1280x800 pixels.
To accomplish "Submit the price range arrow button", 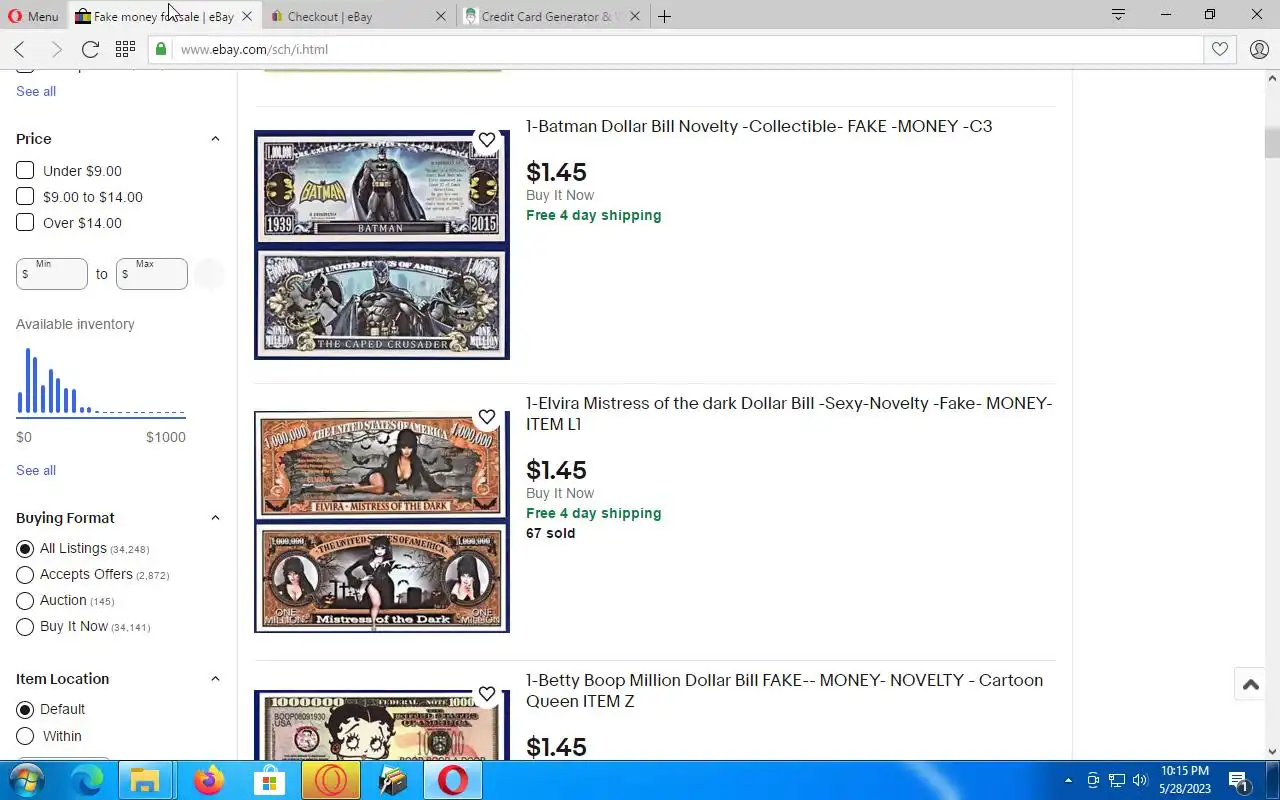I will pyautogui.click(x=208, y=274).
